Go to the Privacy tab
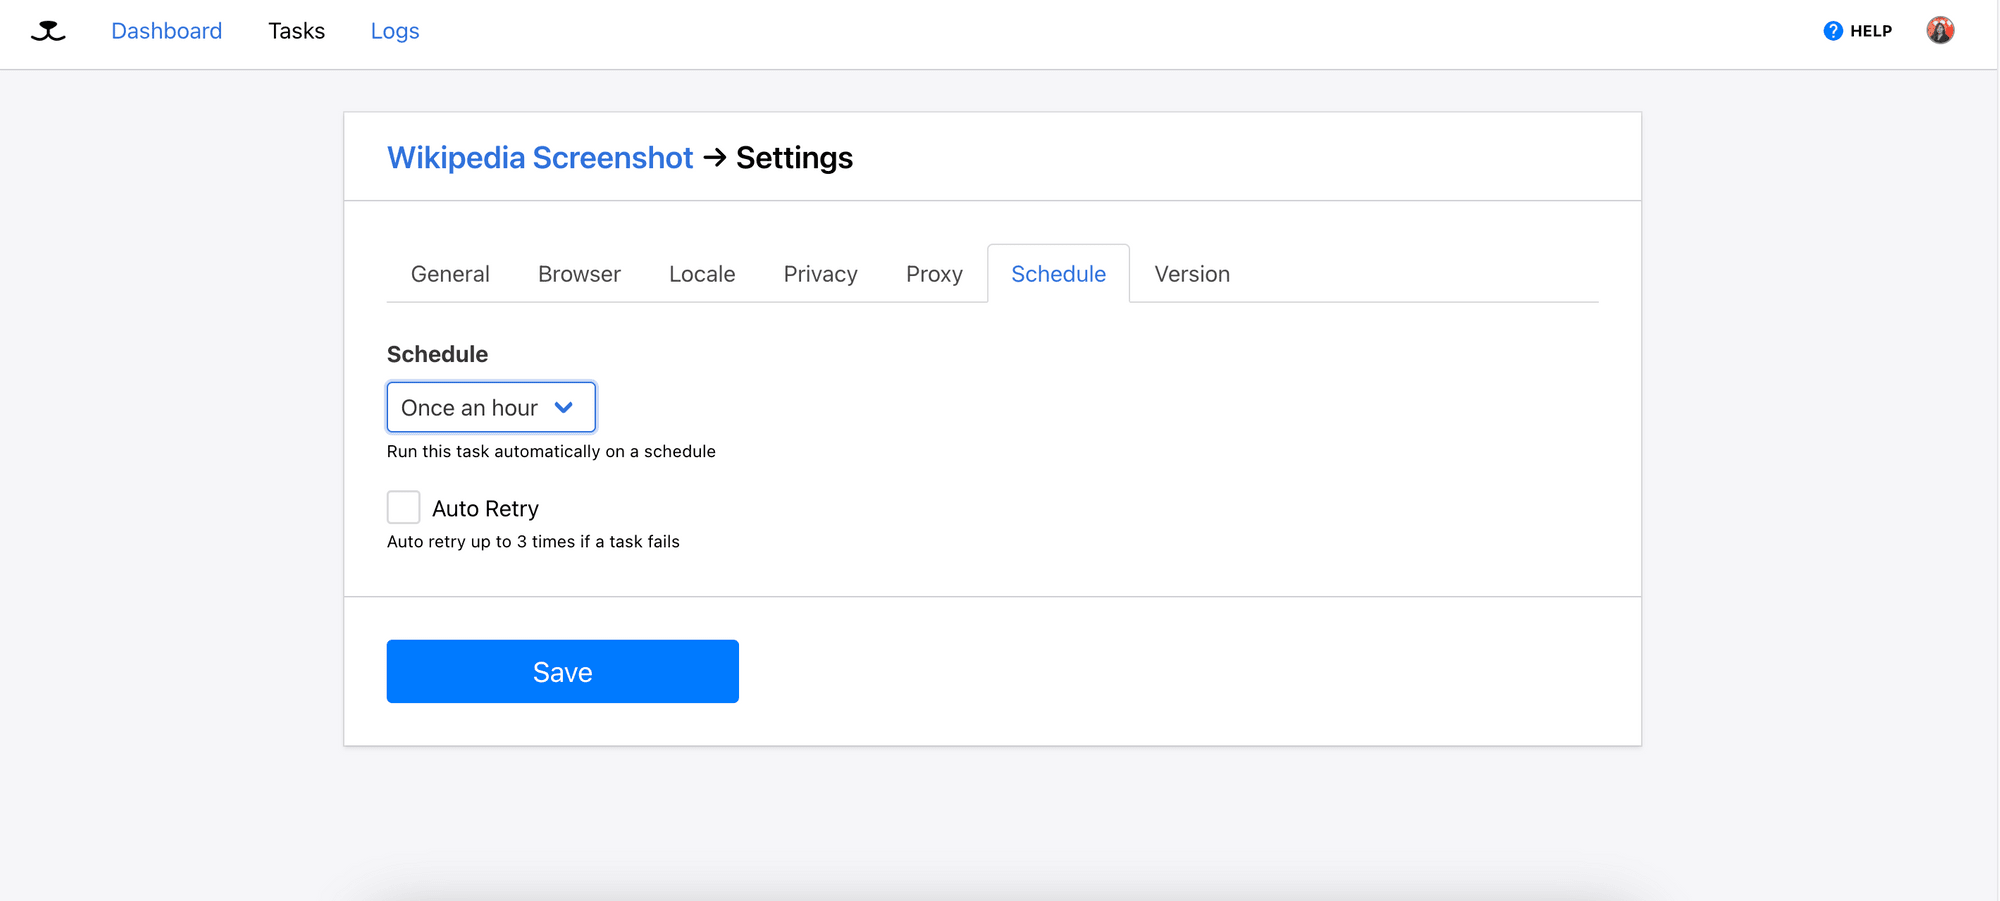2000x901 pixels. (x=820, y=274)
